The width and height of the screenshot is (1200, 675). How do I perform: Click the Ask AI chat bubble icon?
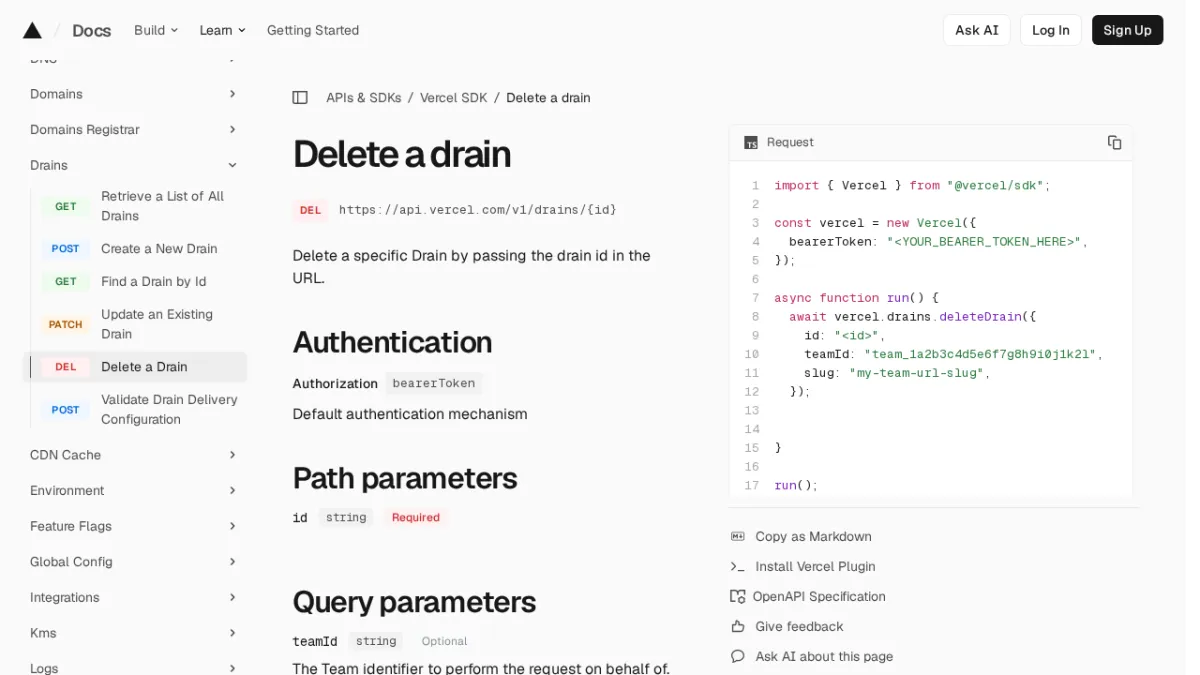click(x=738, y=657)
